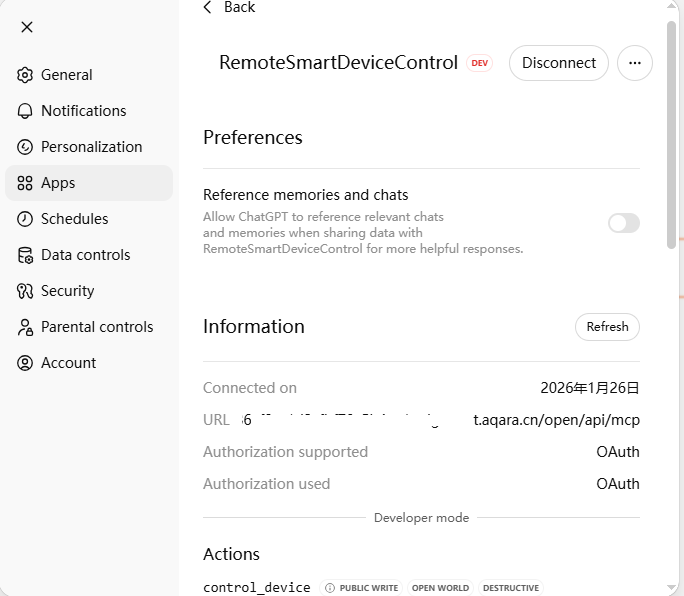Click the aqara.cn MCP URL value
Image resolution: width=684 pixels, height=596 pixels.
pyautogui.click(x=556, y=420)
